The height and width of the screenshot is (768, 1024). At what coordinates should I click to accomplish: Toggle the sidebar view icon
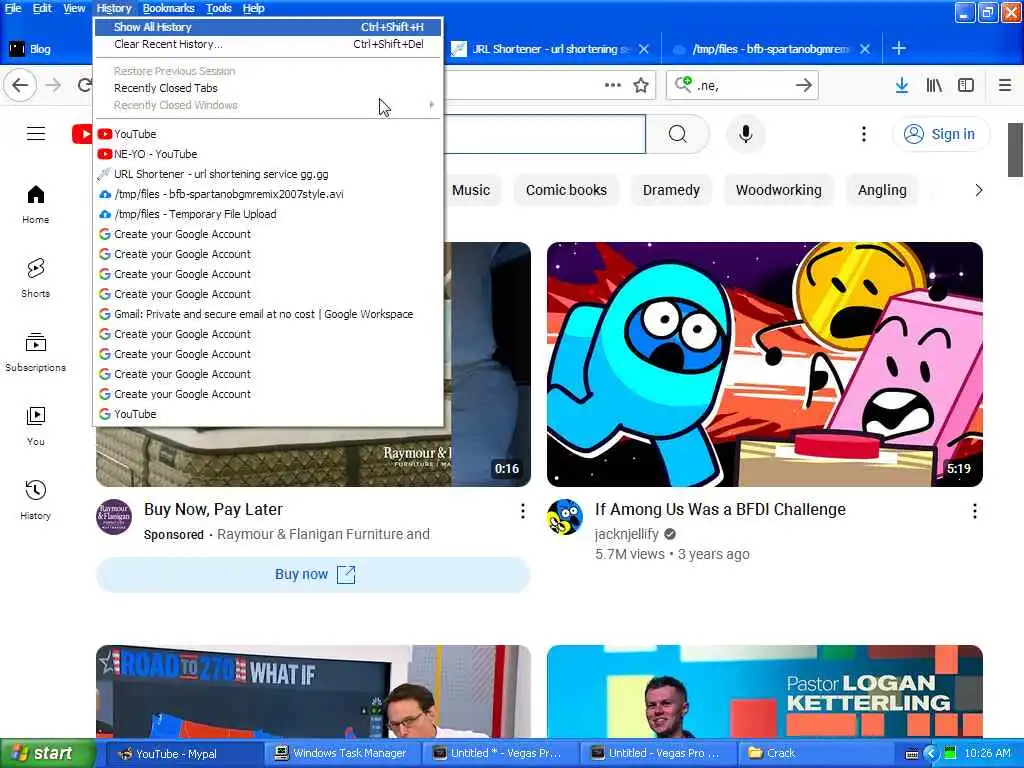[966, 85]
